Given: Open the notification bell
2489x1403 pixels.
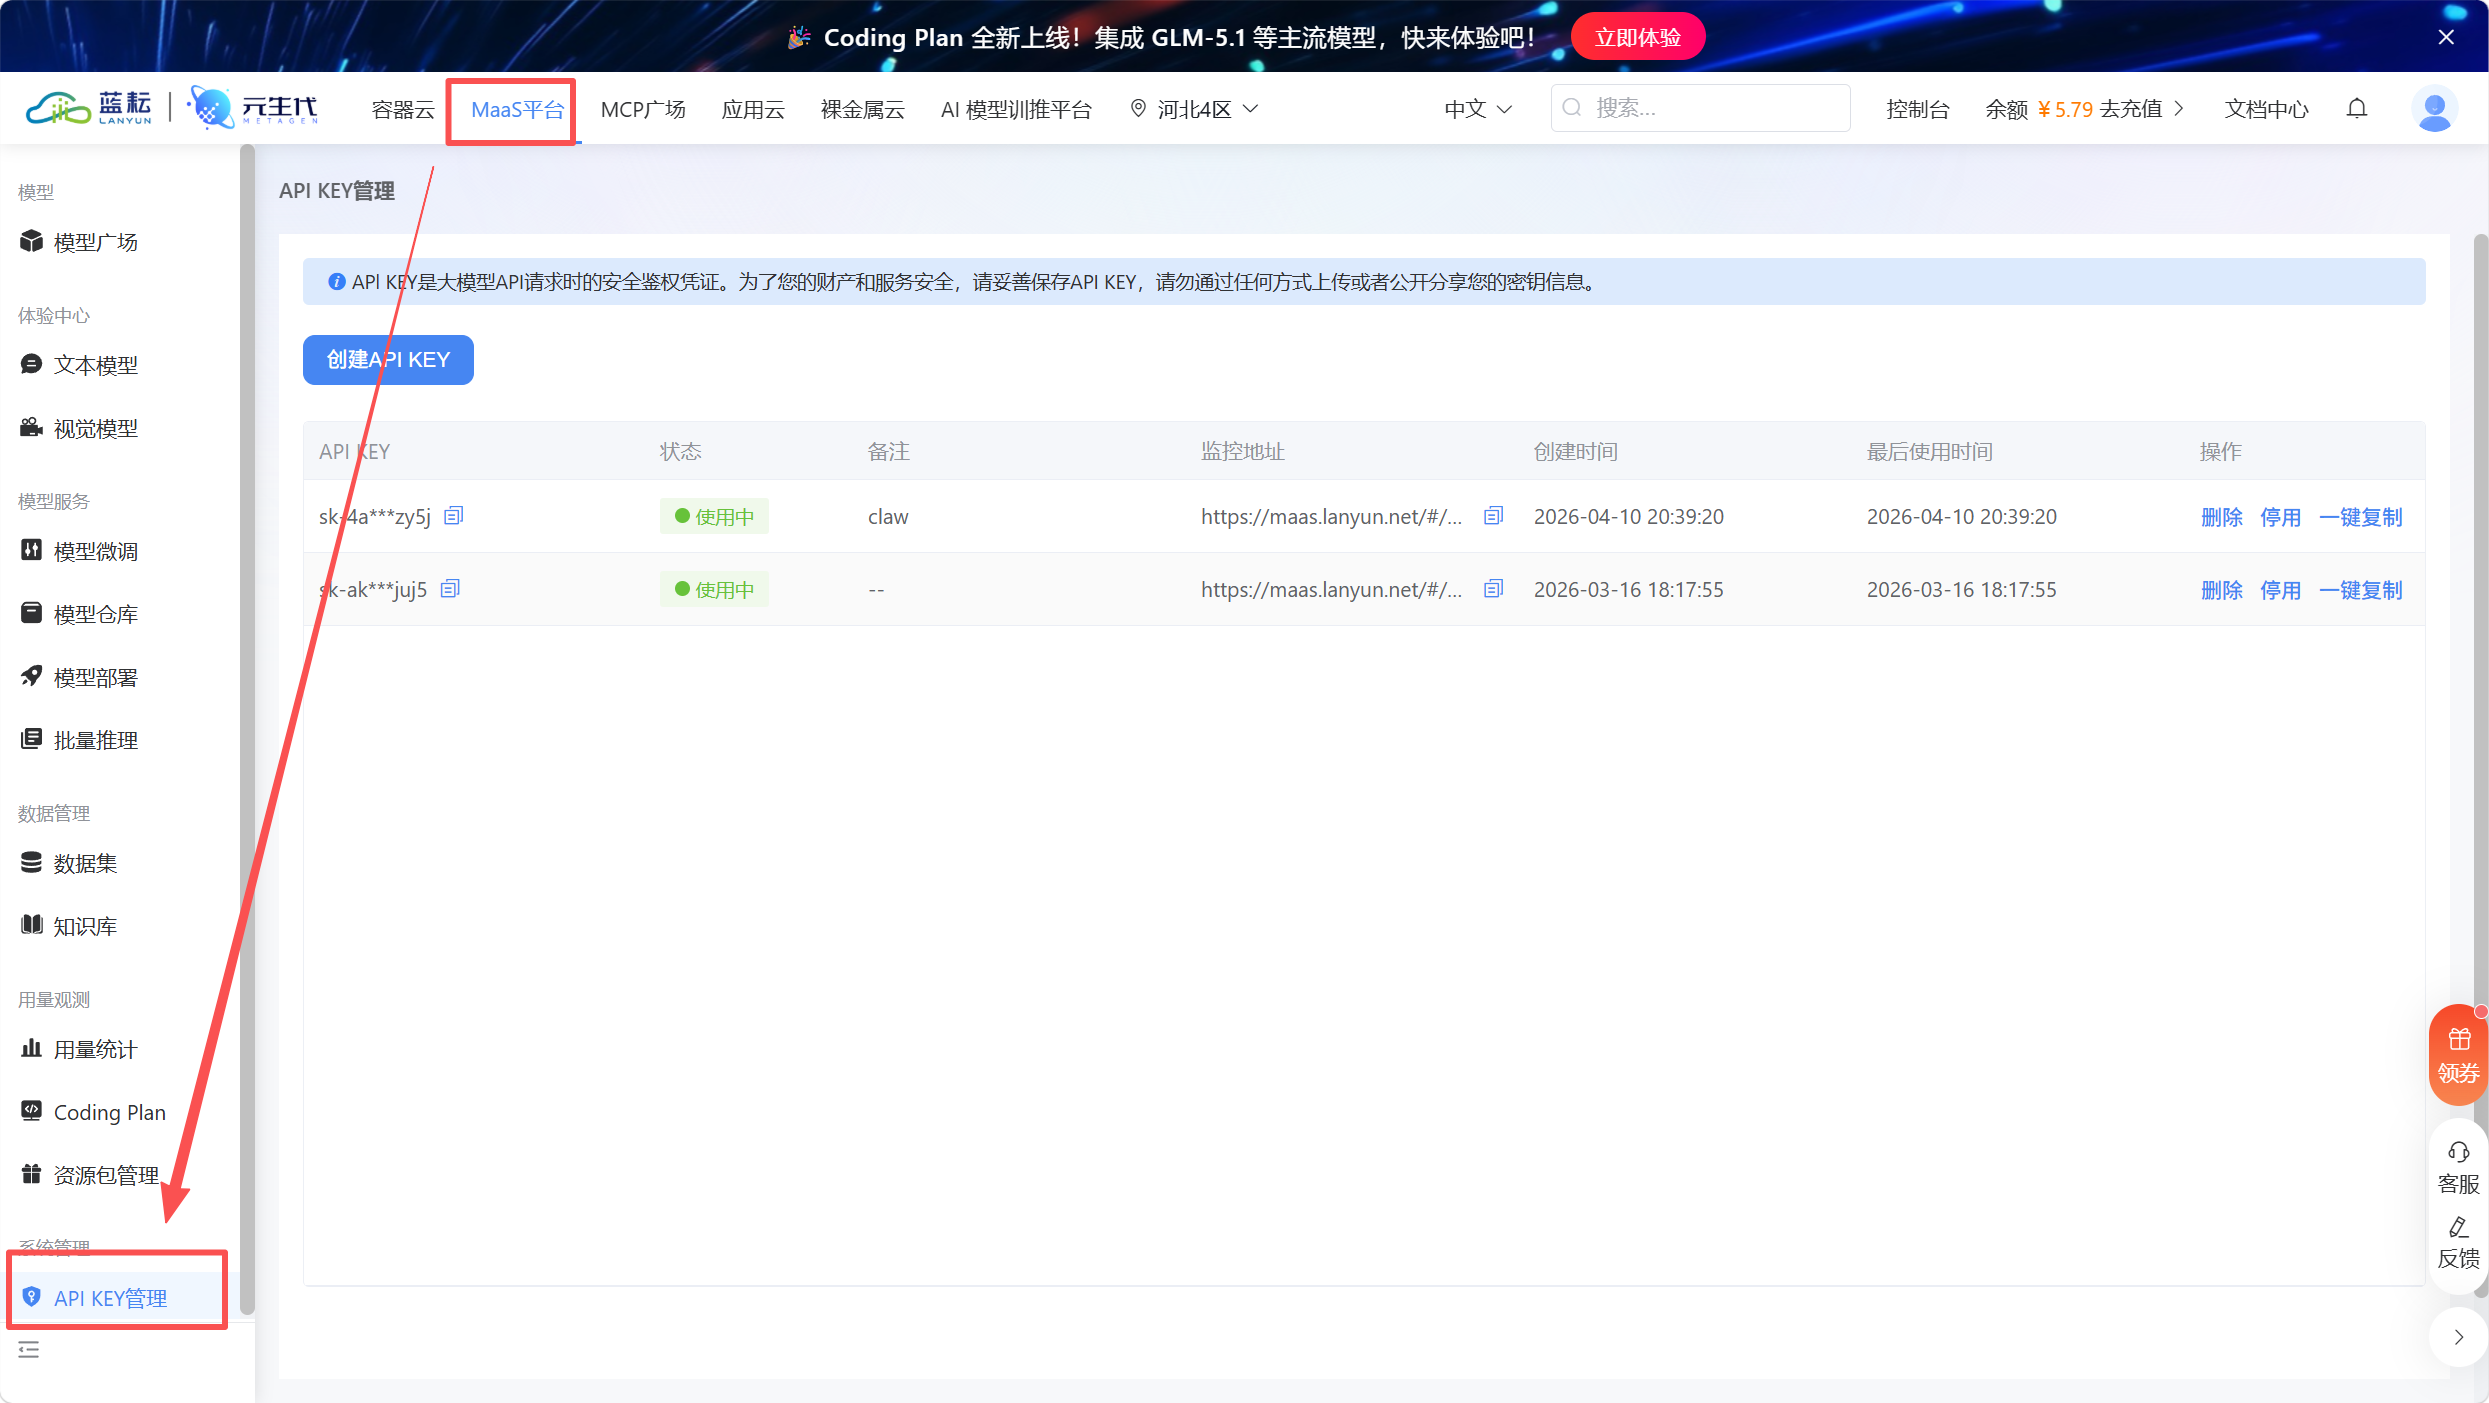Looking at the screenshot, I should pos(2357,108).
